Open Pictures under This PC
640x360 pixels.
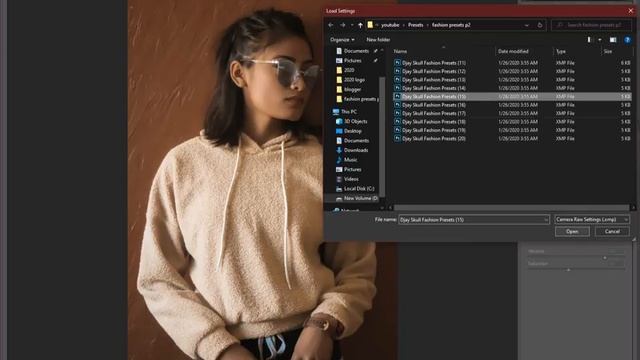point(352,169)
